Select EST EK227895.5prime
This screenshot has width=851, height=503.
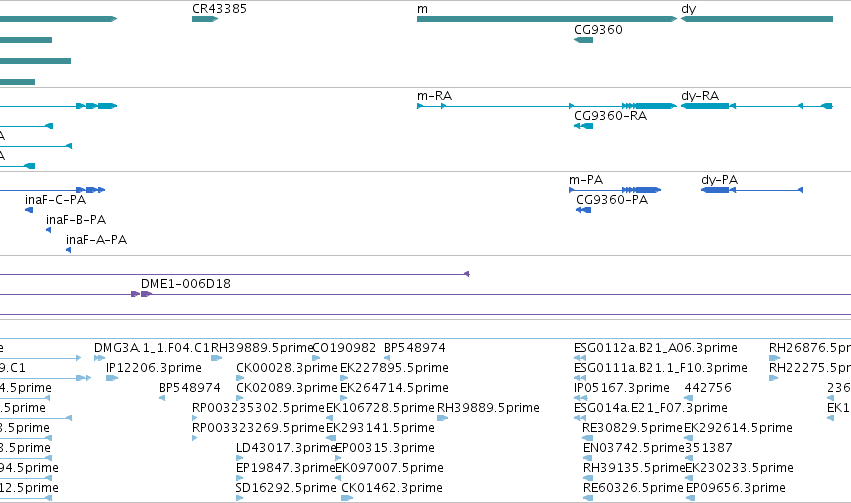pyautogui.click(x=394, y=368)
